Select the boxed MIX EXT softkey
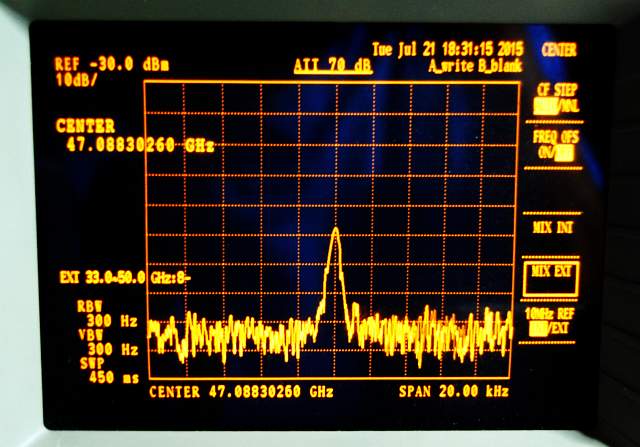This screenshot has height=447, width=640. [553, 271]
